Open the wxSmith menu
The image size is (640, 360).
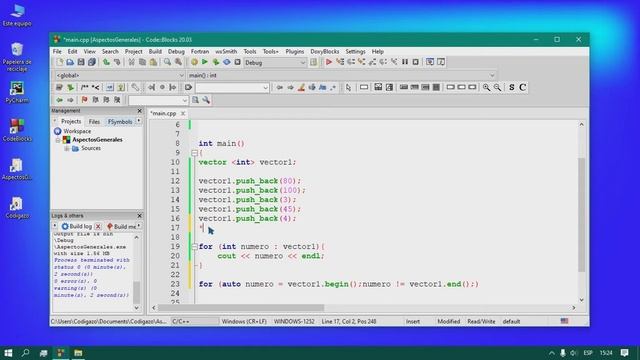[226, 51]
